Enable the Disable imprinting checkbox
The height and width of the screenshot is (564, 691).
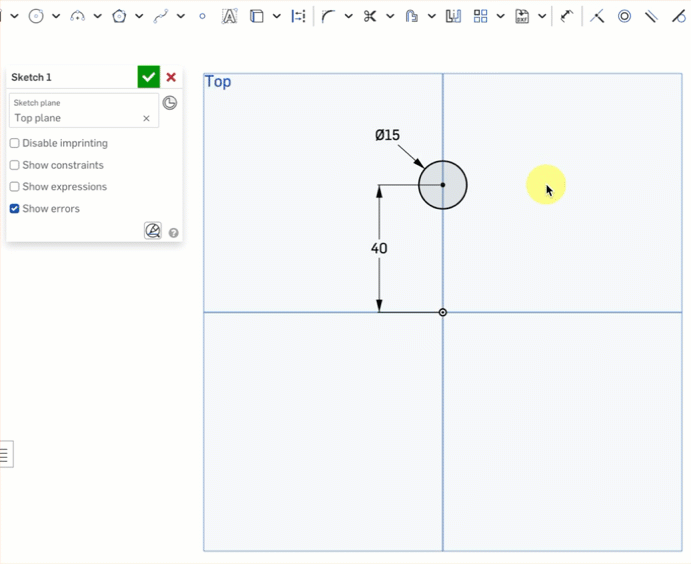[x=15, y=143]
